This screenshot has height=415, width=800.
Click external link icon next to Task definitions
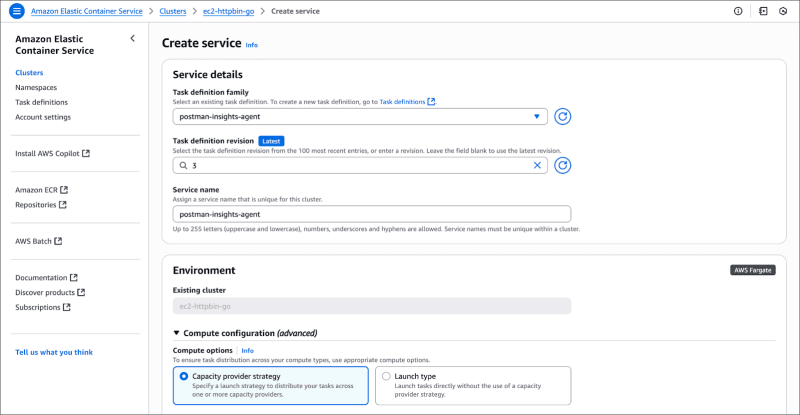click(431, 102)
